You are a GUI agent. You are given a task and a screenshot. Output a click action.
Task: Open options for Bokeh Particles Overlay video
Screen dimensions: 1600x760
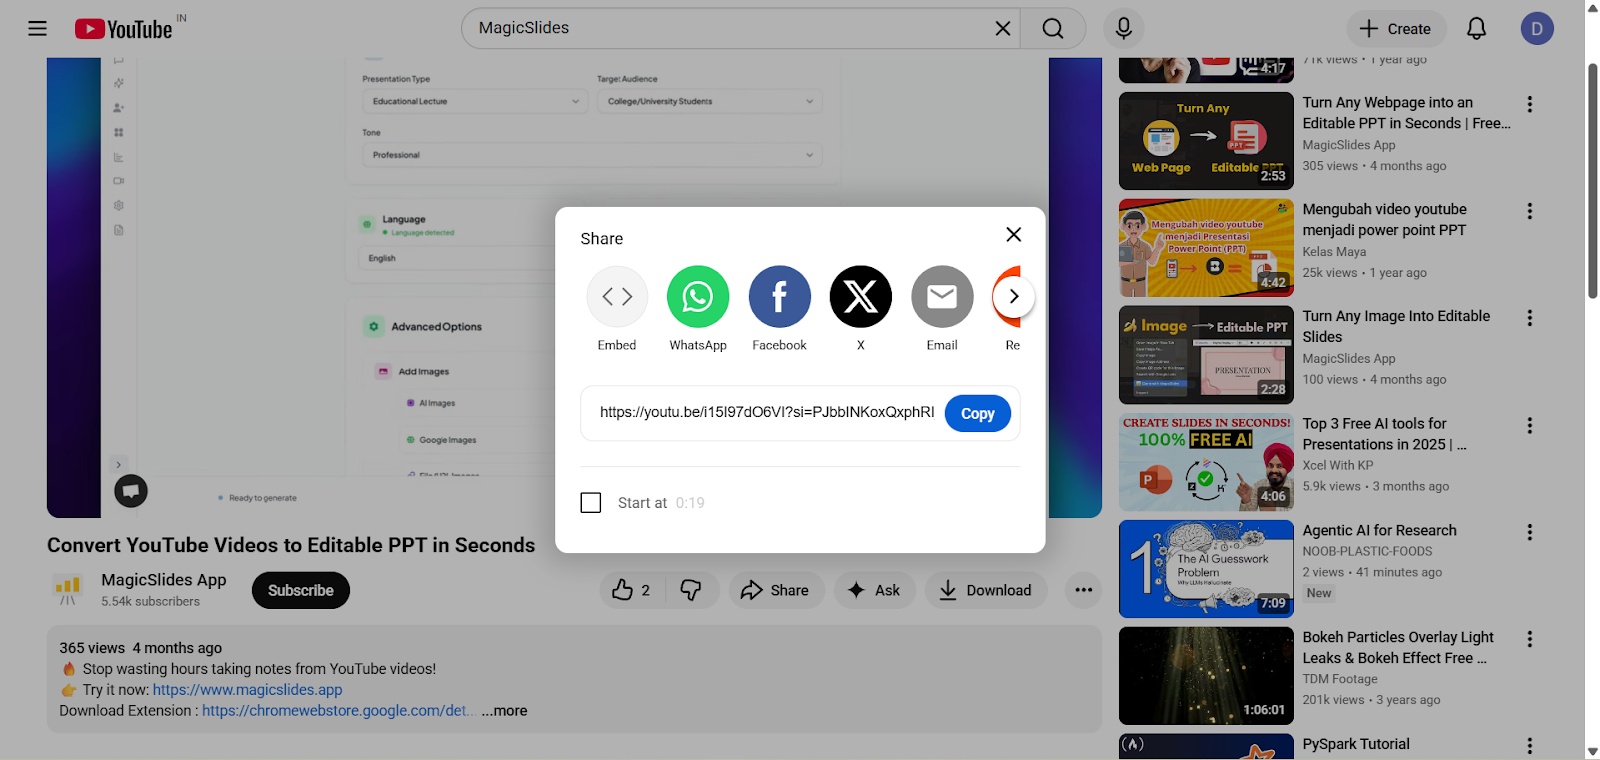(x=1530, y=639)
